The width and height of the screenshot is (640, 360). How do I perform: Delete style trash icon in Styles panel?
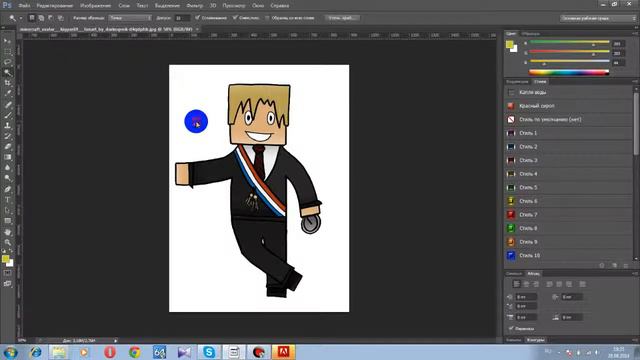[626, 266]
